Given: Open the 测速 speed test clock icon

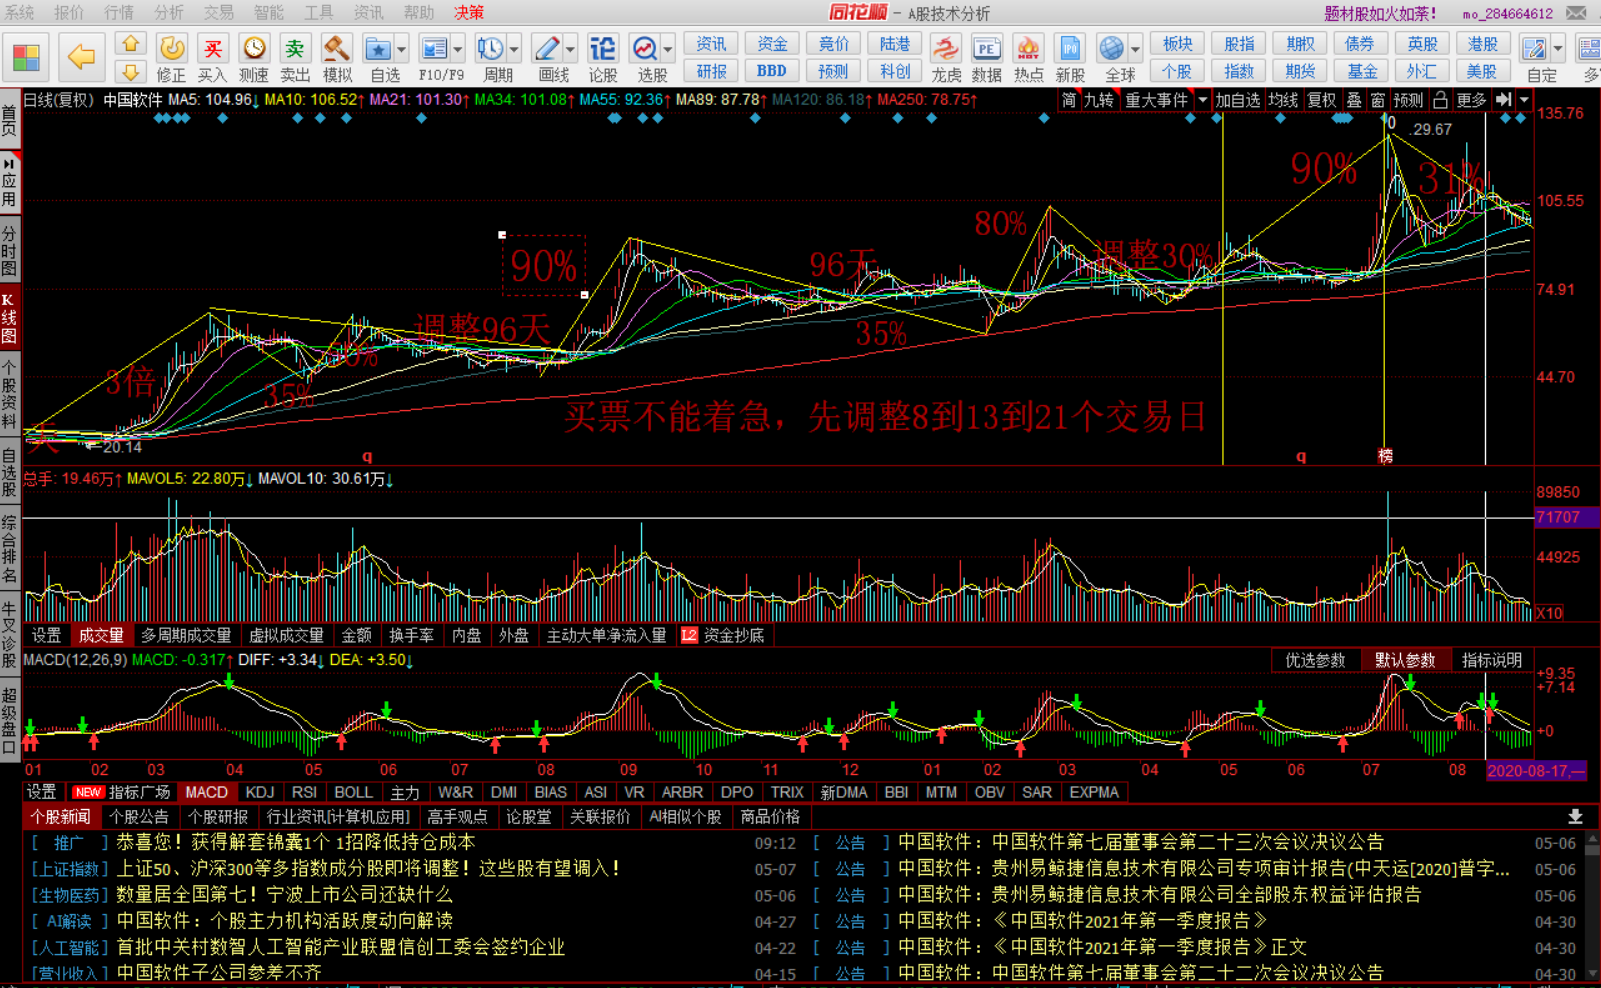Looking at the screenshot, I should click(254, 59).
